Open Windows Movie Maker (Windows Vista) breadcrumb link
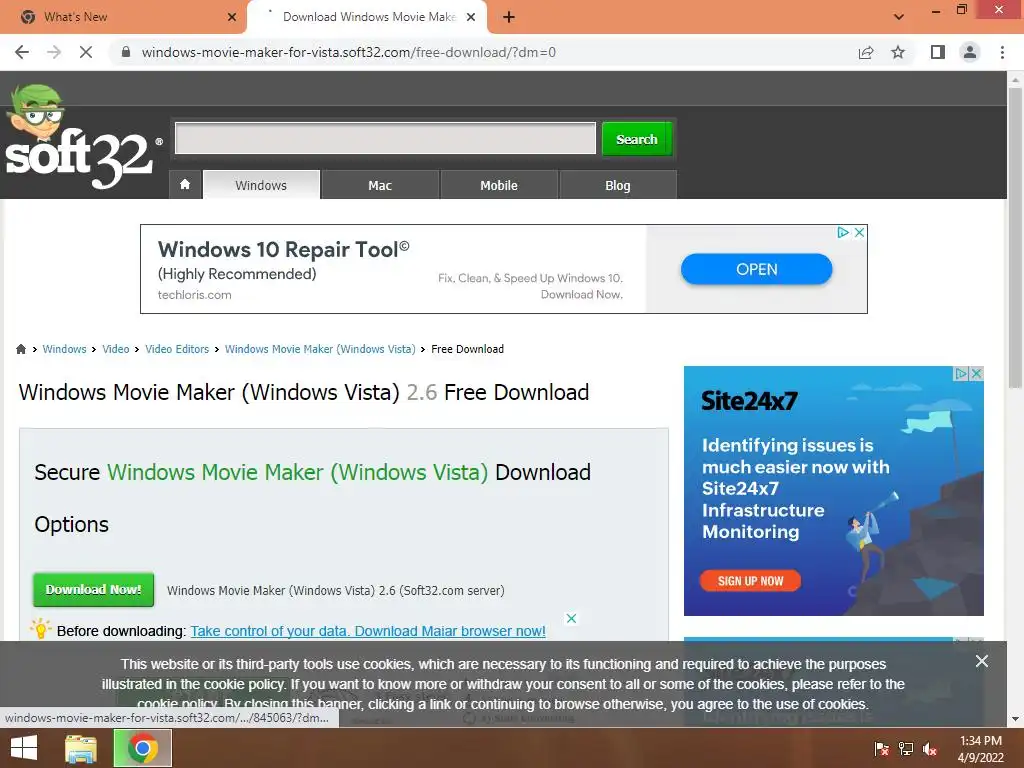 320,349
